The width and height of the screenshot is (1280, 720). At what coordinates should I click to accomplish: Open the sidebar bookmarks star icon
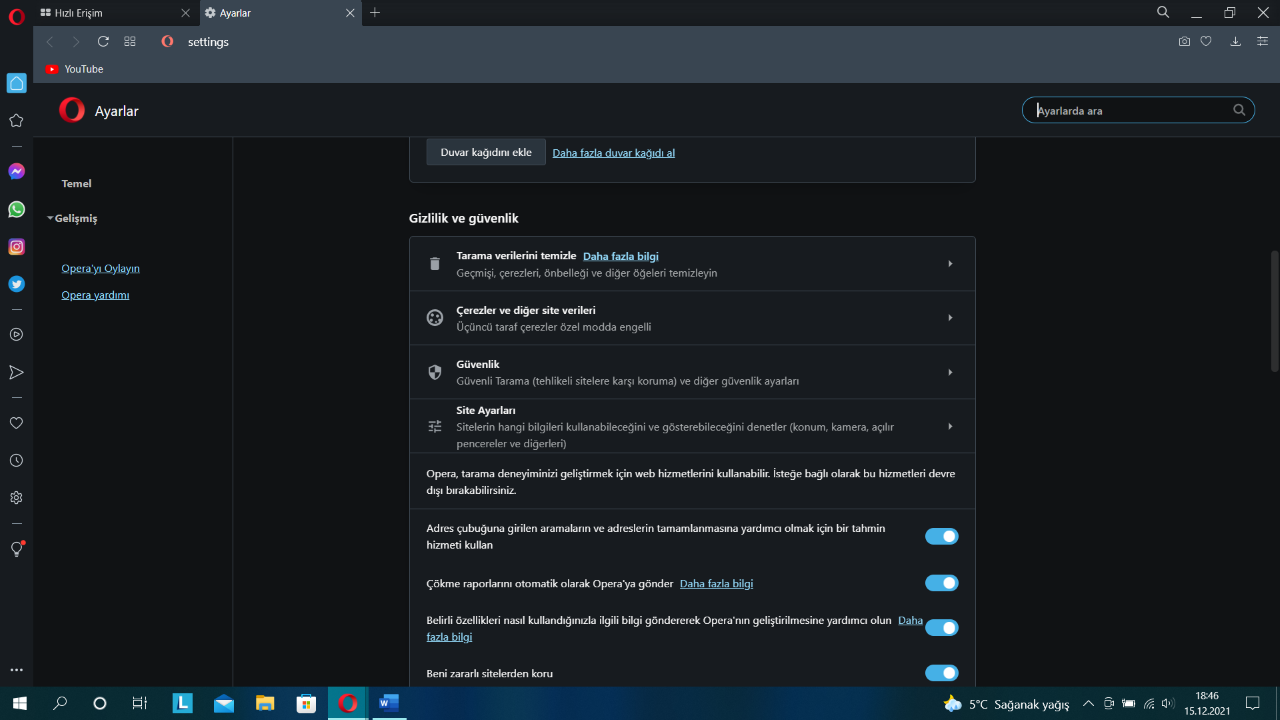coord(16,121)
